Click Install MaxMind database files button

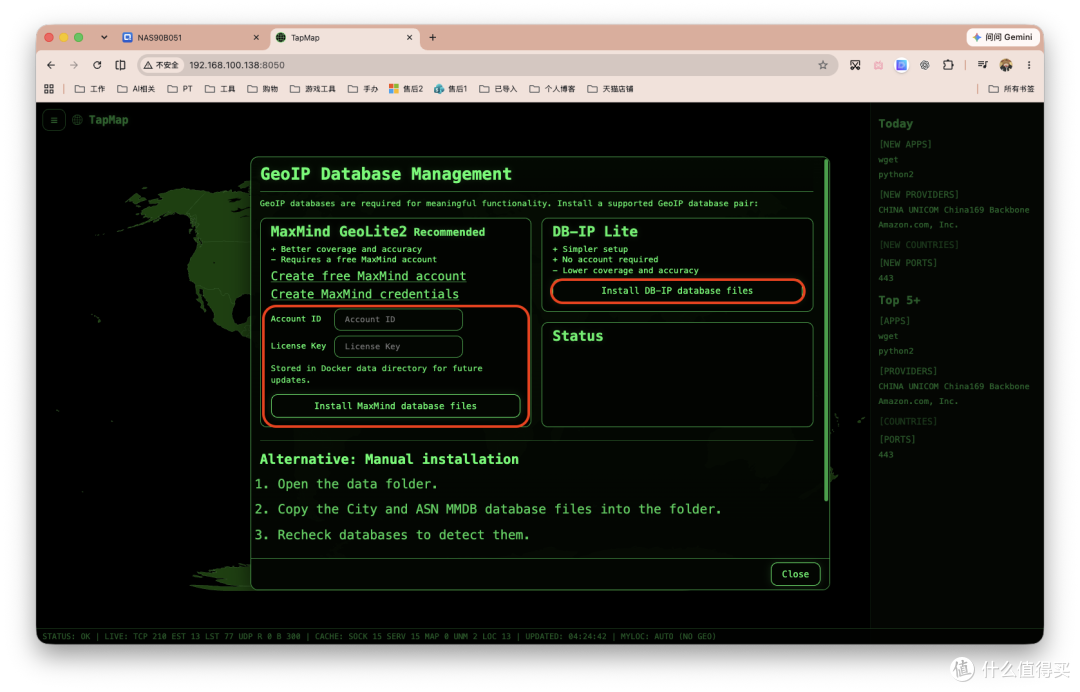tap(395, 406)
